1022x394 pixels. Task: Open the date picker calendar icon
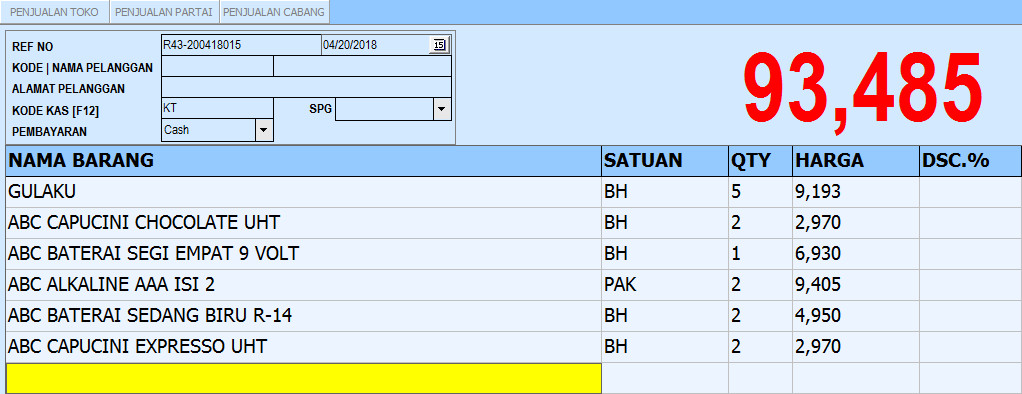pos(439,45)
